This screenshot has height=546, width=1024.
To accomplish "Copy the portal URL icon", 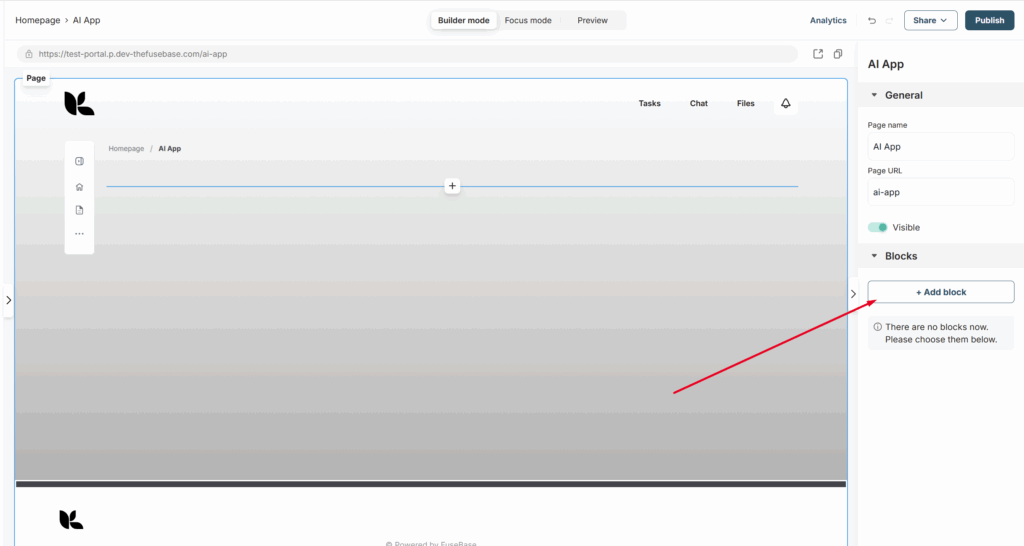I will (x=838, y=54).
